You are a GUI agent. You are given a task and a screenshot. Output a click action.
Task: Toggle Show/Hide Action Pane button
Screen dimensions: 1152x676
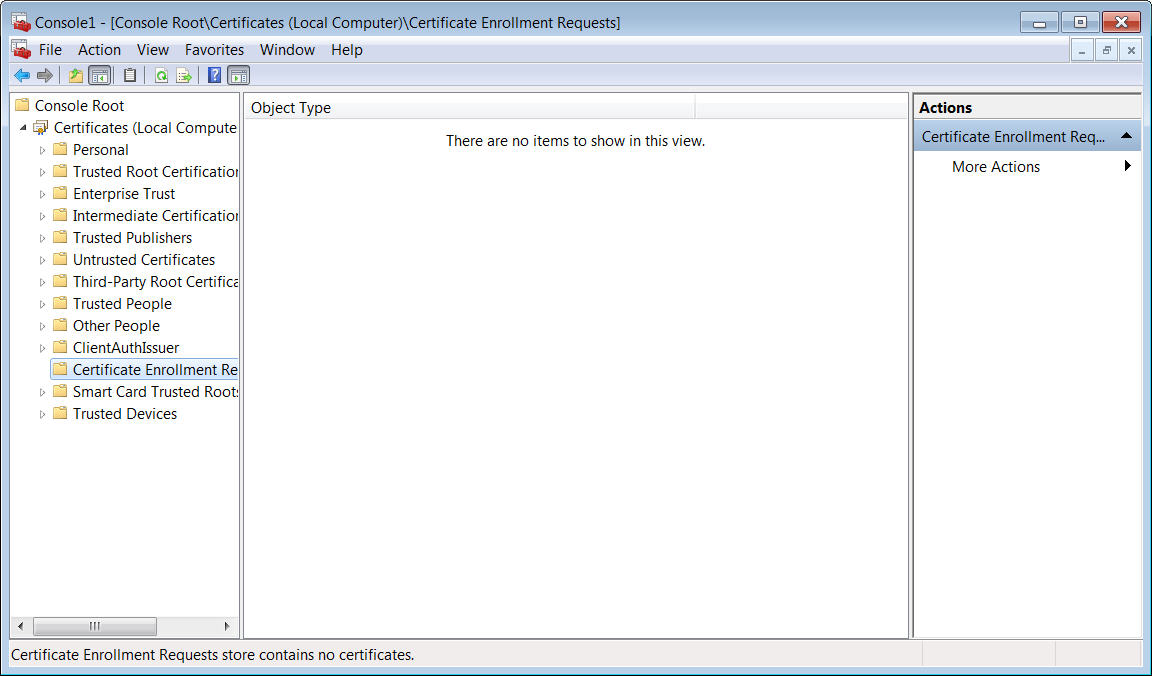[x=238, y=75]
